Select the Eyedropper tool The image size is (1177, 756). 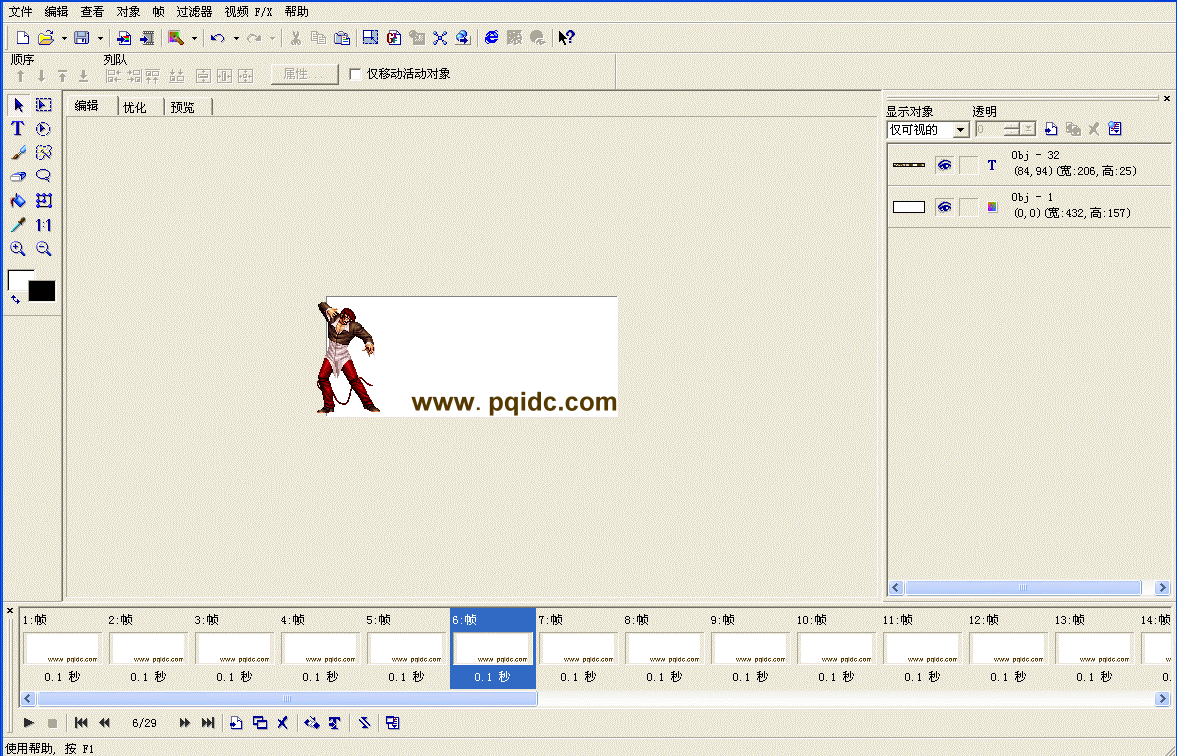coord(19,224)
